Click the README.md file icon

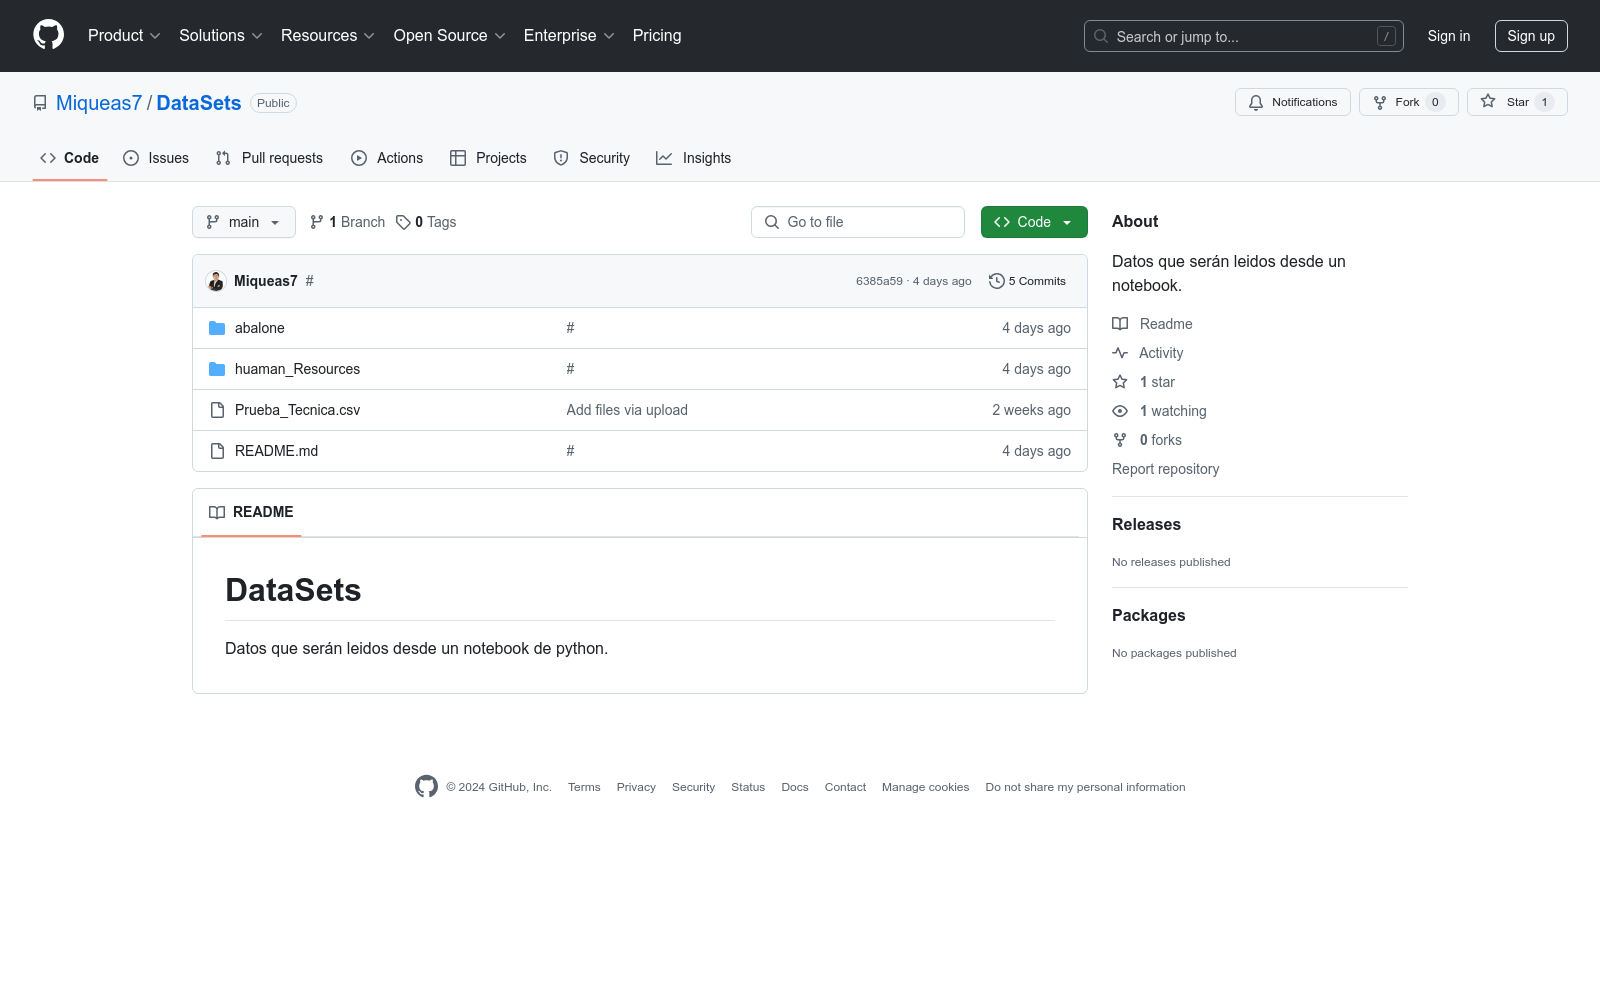[x=217, y=451]
